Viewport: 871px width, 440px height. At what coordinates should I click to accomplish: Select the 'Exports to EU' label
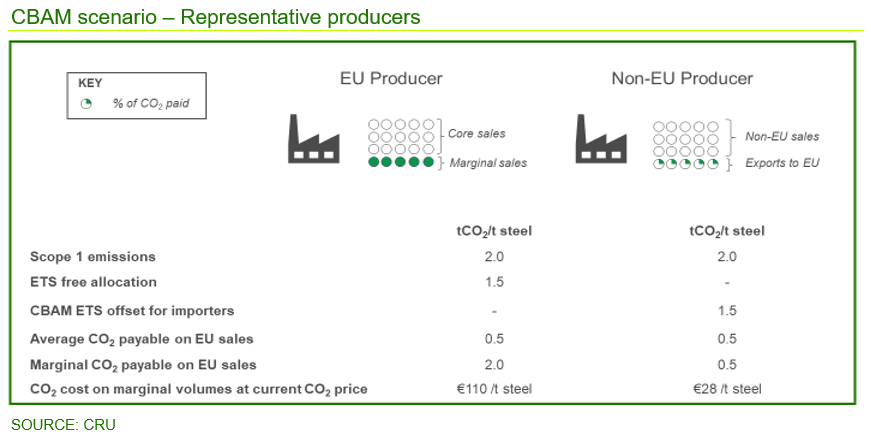pyautogui.click(x=782, y=162)
